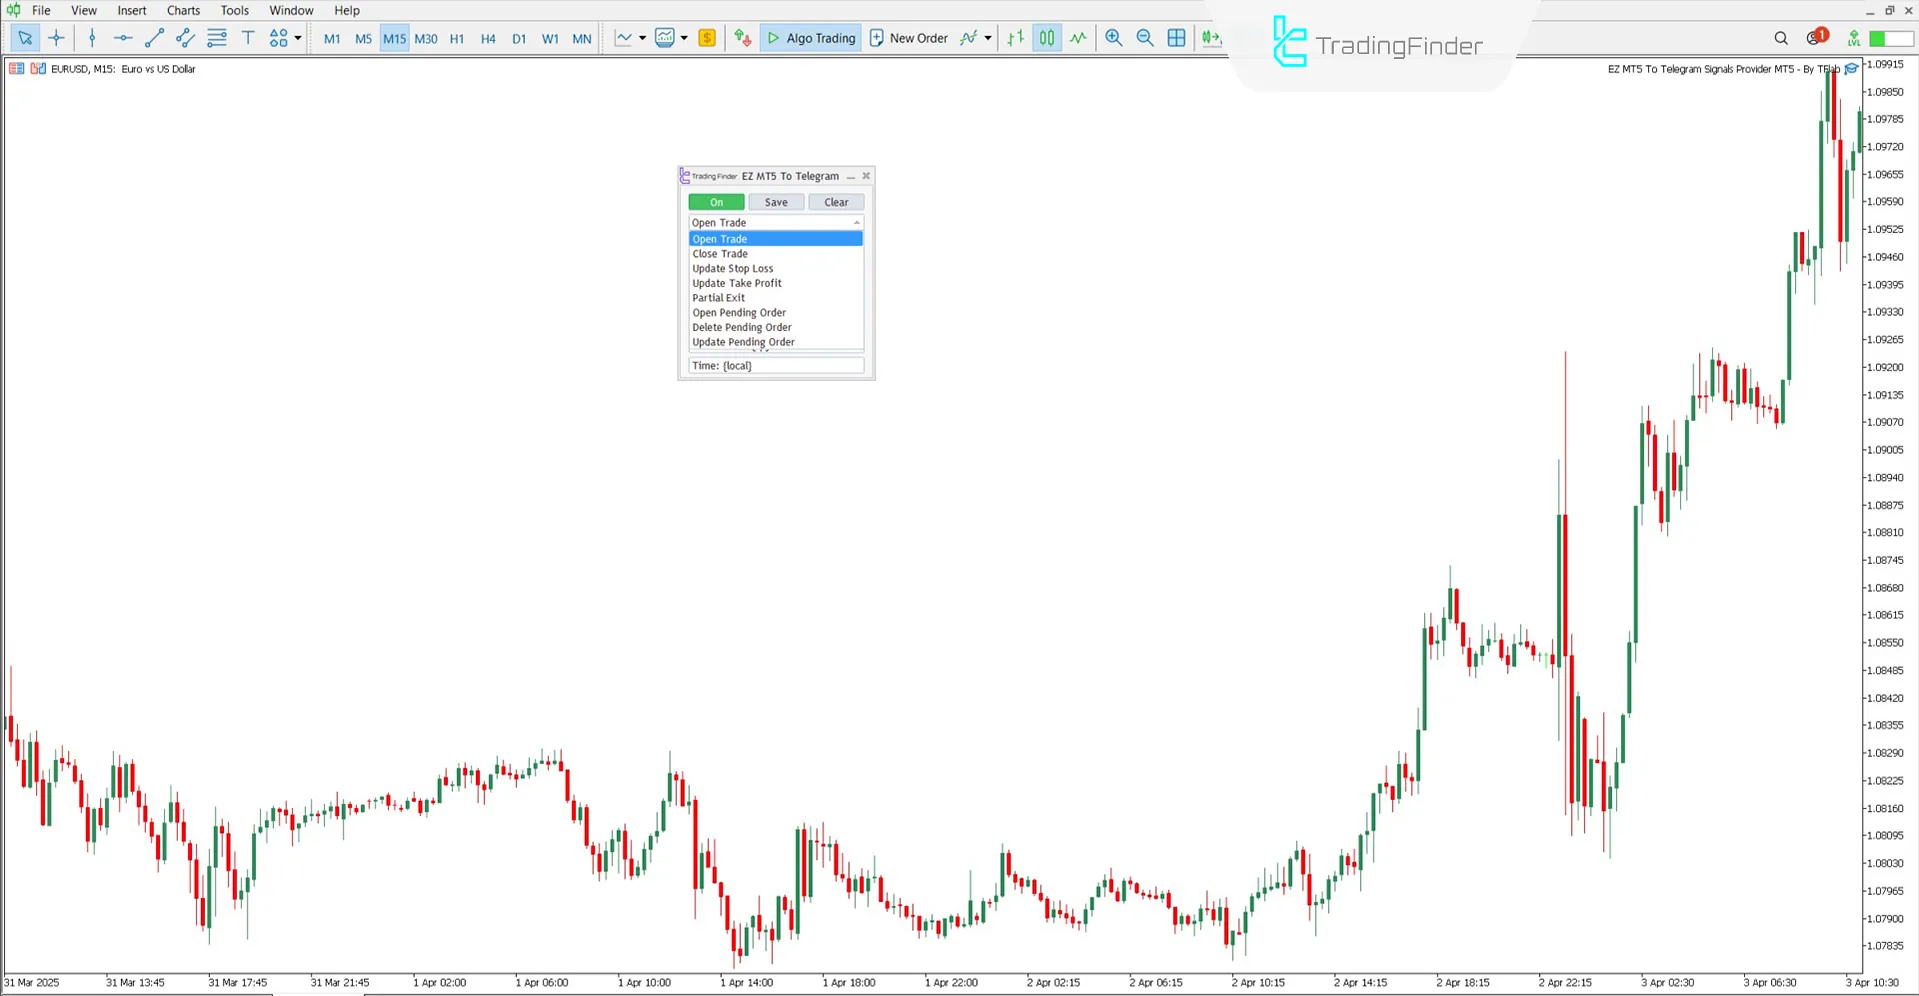1919x996 pixels.
Task: Click the zoom in magnifier icon
Action: pyautogui.click(x=1113, y=38)
